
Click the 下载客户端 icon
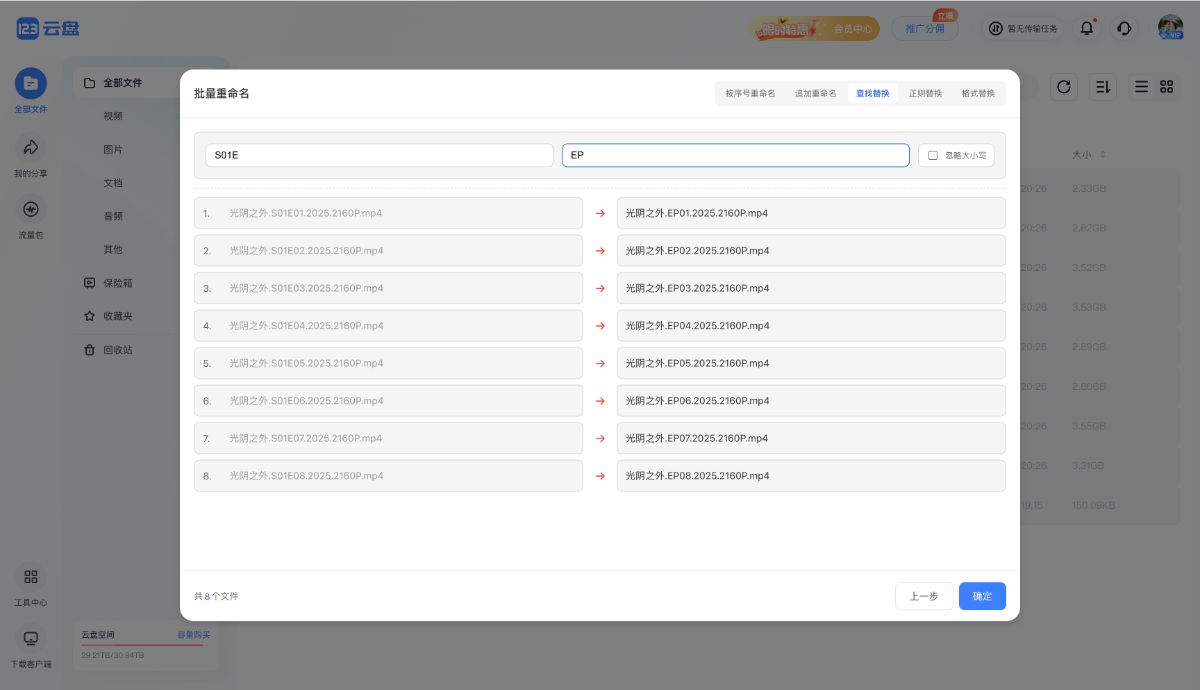pyautogui.click(x=30, y=638)
